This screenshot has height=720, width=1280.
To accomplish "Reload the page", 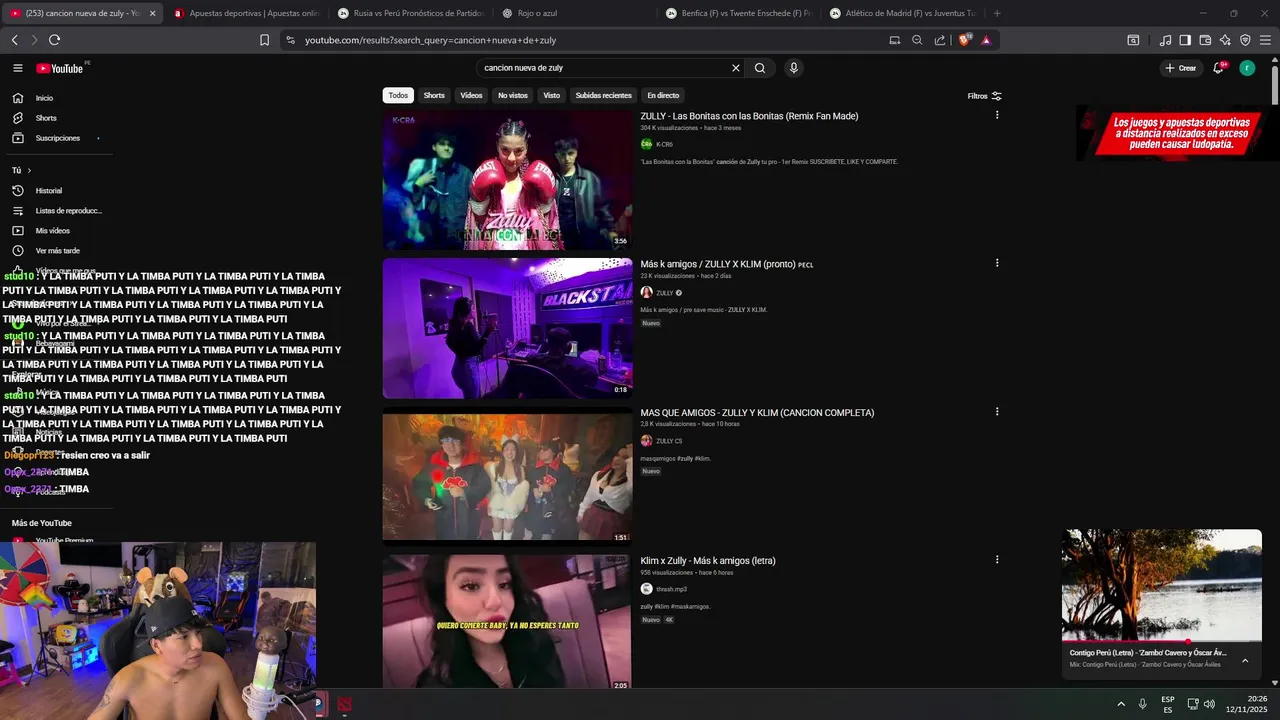I will pyautogui.click(x=54, y=40).
